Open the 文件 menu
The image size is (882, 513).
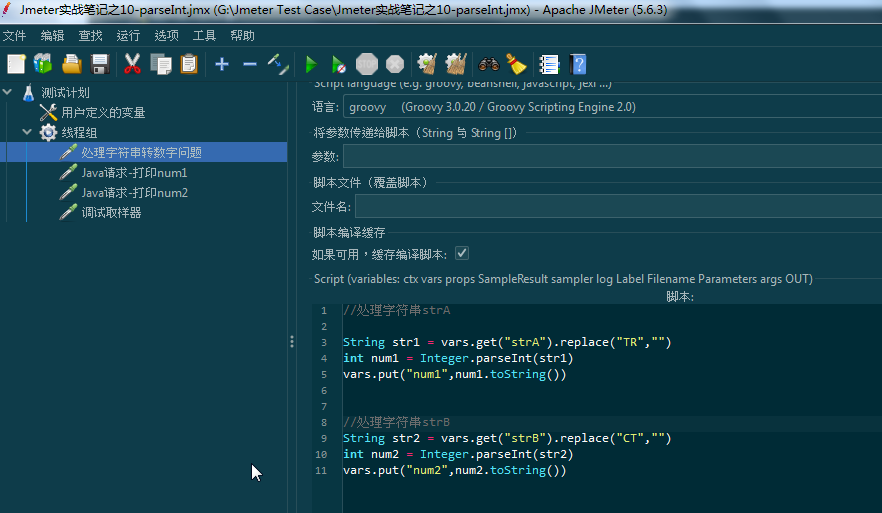(14, 35)
